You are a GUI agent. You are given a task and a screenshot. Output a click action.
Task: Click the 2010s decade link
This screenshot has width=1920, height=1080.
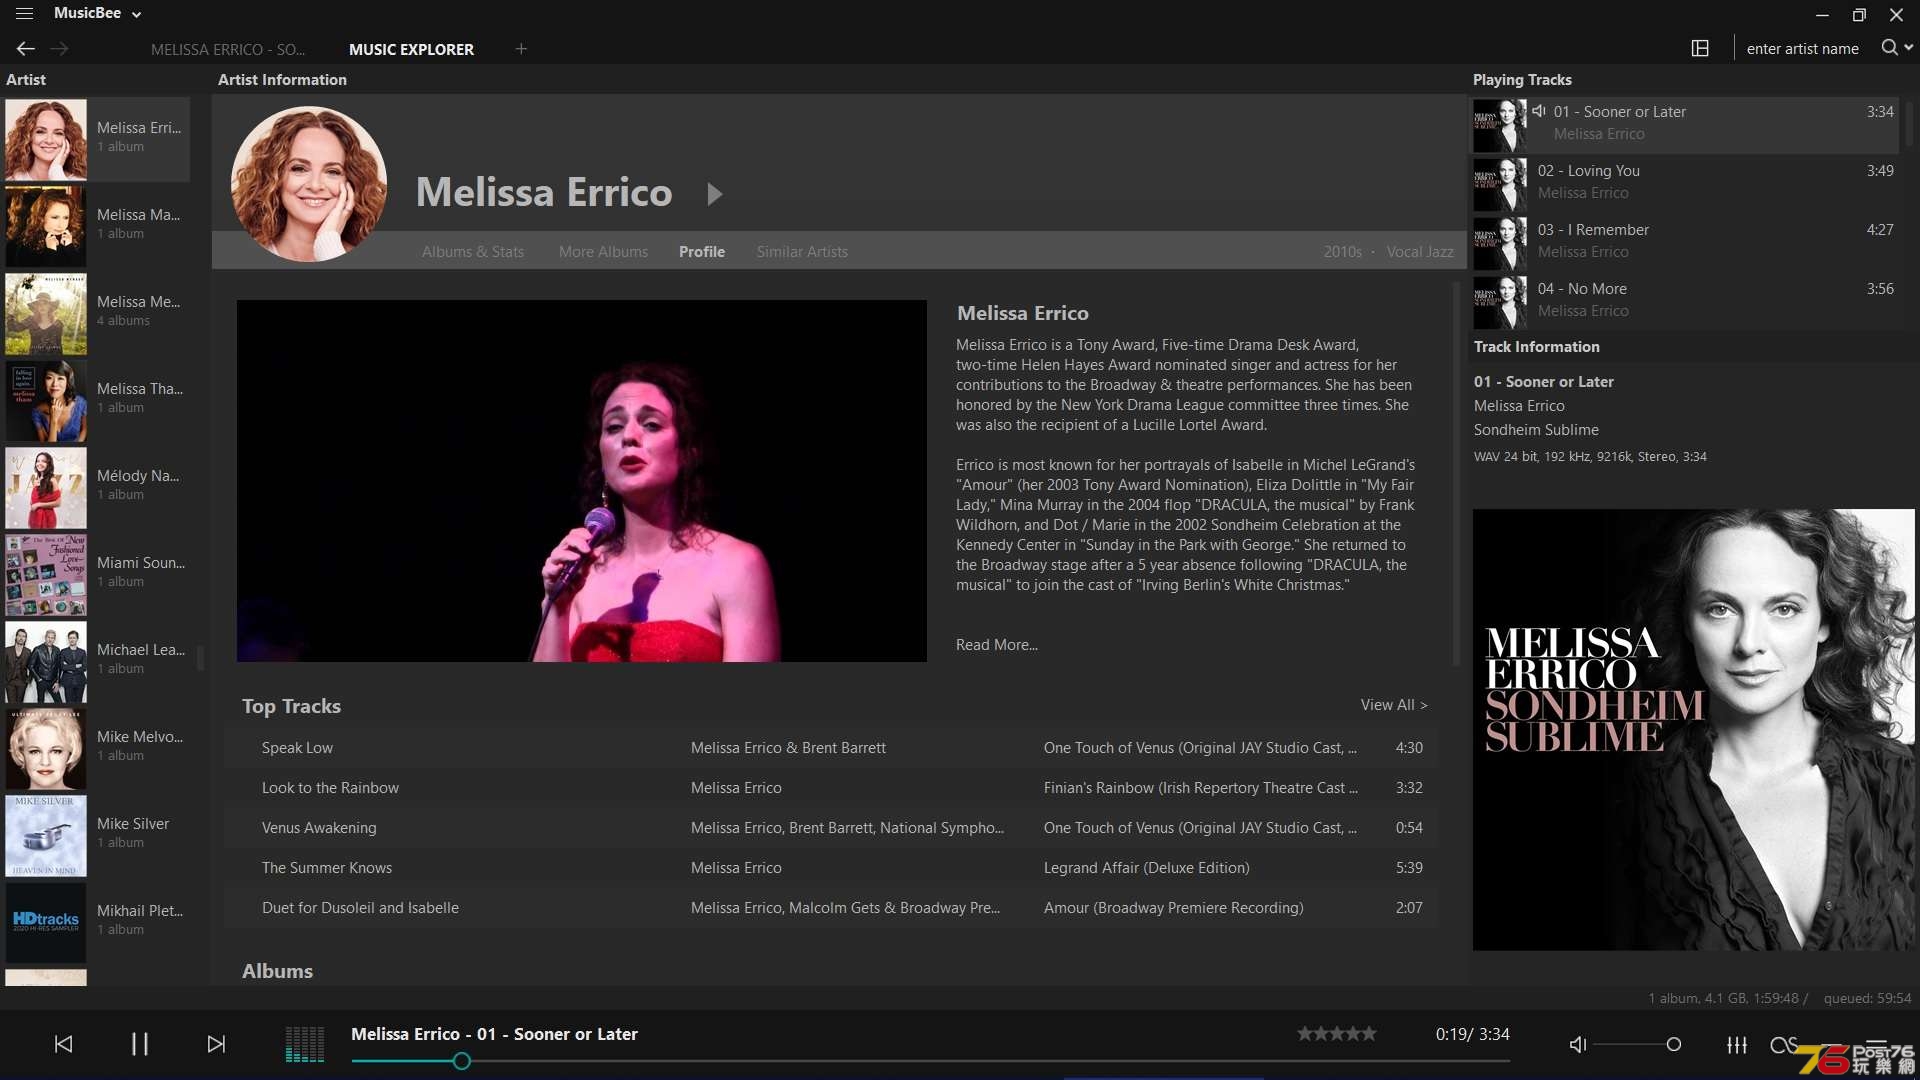(x=1342, y=252)
